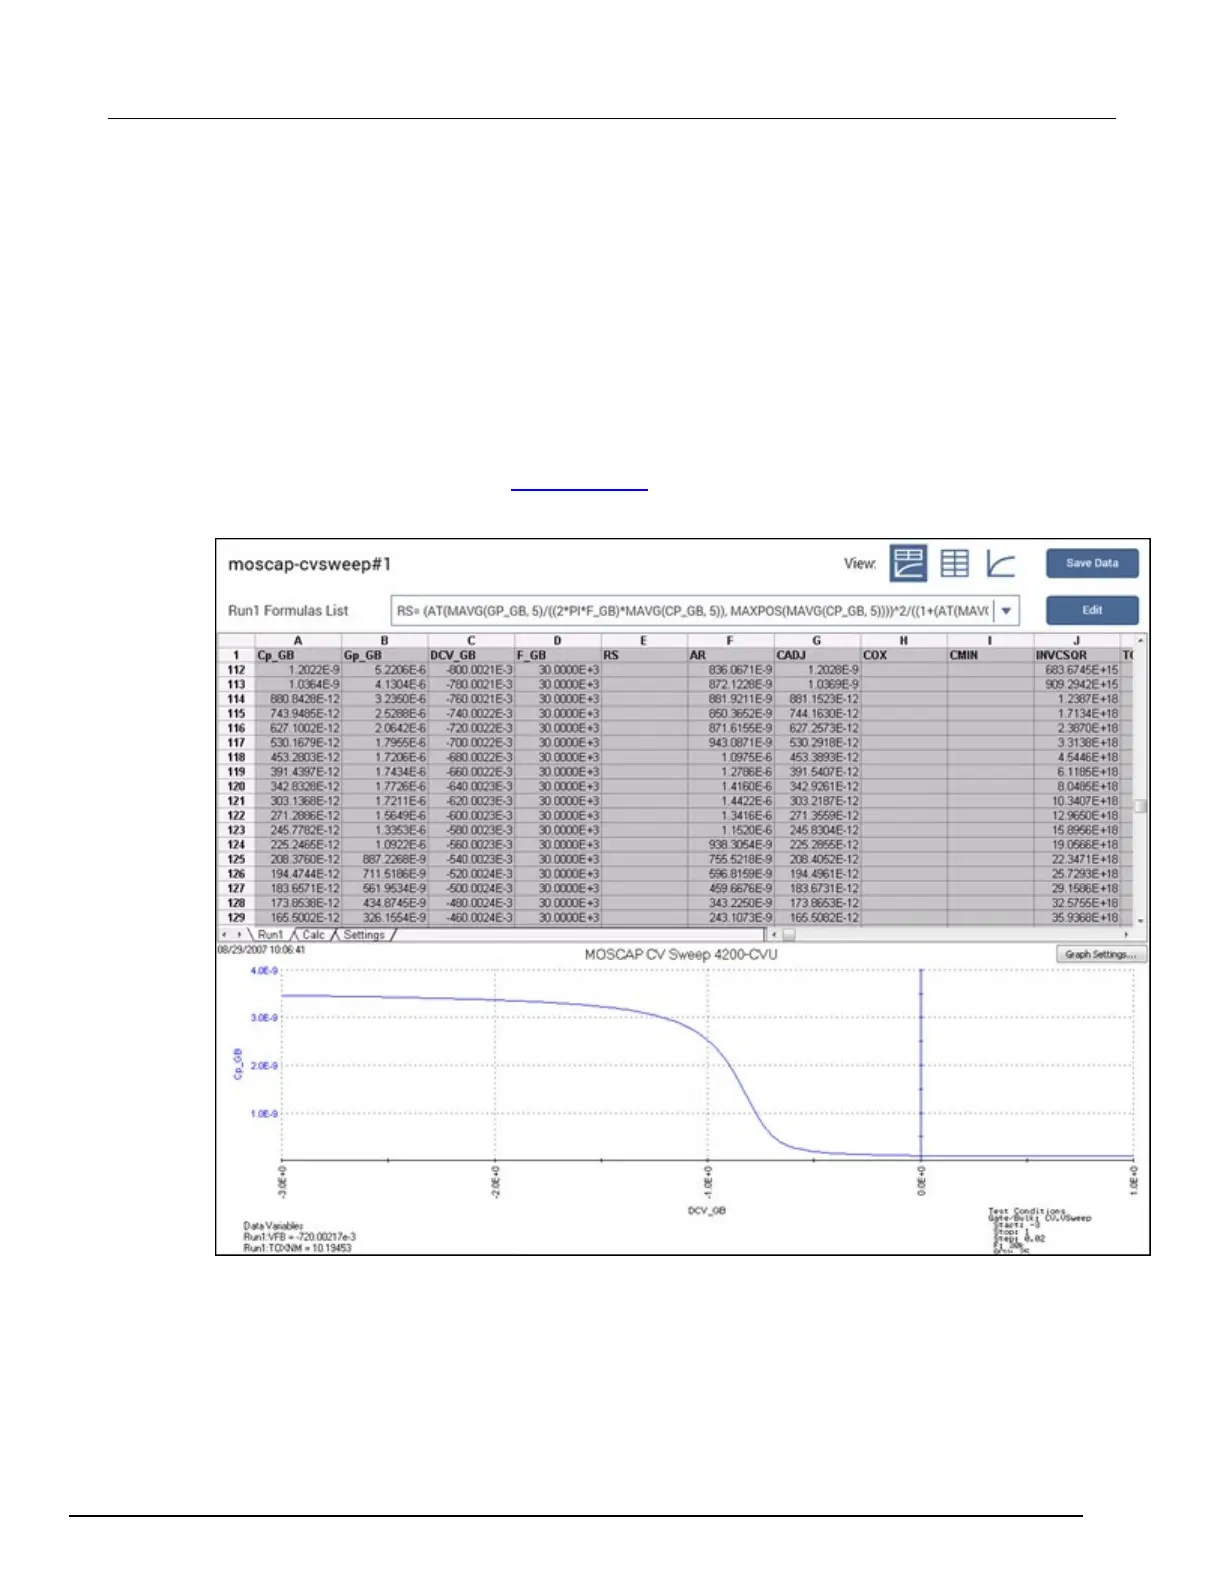The width and height of the screenshot is (1224, 1584).
Task: Click the RS formula text field
Action: [692, 611]
